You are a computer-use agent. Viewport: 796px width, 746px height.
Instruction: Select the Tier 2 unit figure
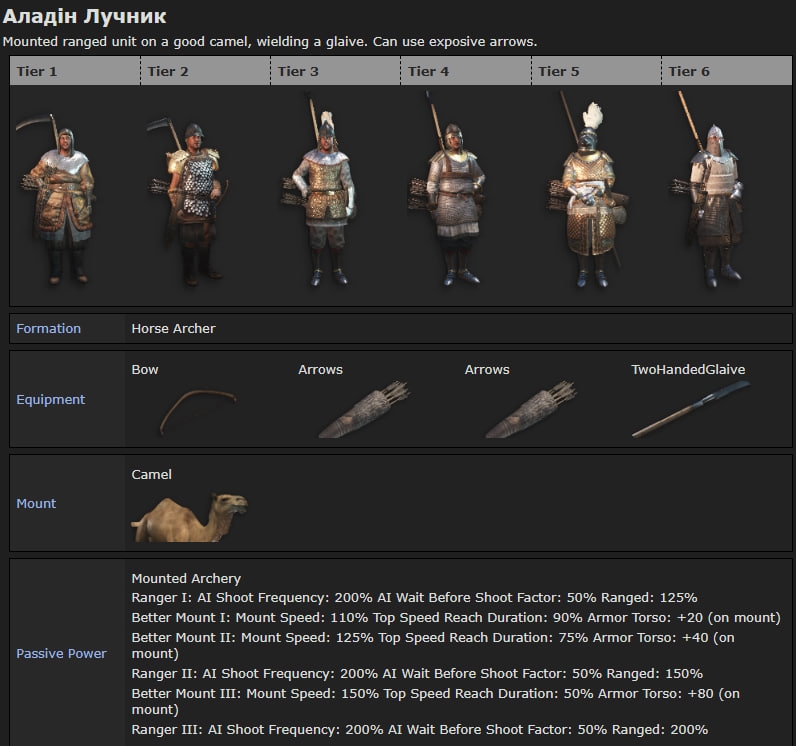click(x=190, y=200)
